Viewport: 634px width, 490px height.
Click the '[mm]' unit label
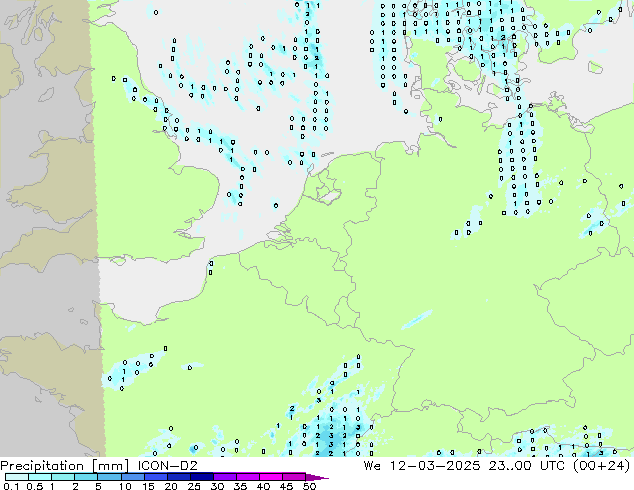coord(110,466)
